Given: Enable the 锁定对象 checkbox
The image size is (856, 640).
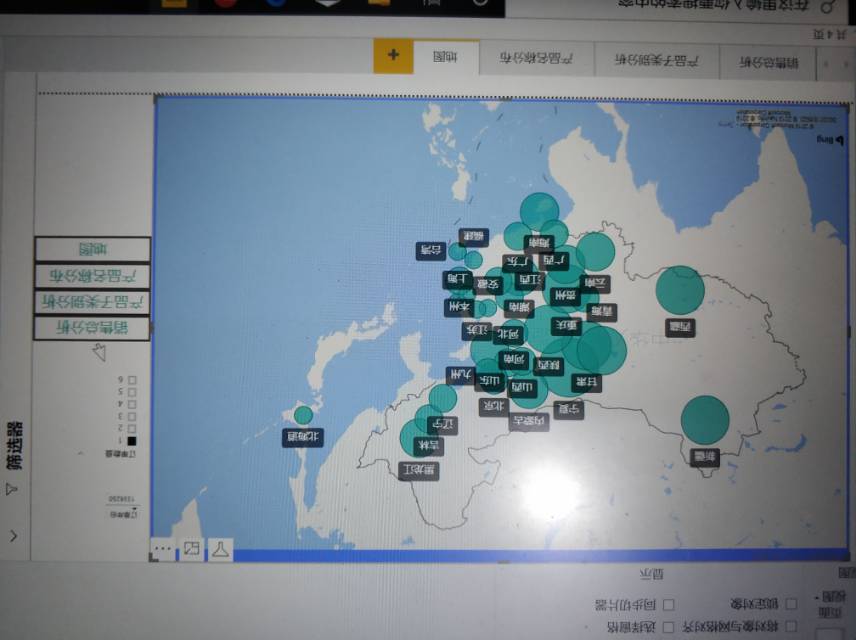Looking at the screenshot, I should point(790,604).
